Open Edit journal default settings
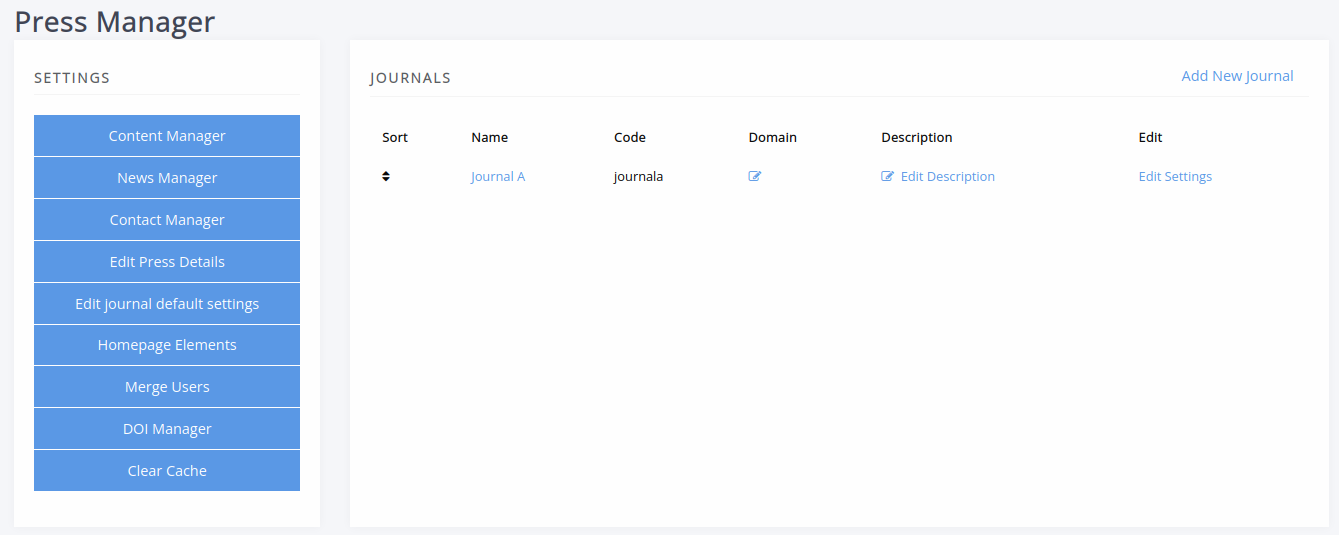 point(167,304)
